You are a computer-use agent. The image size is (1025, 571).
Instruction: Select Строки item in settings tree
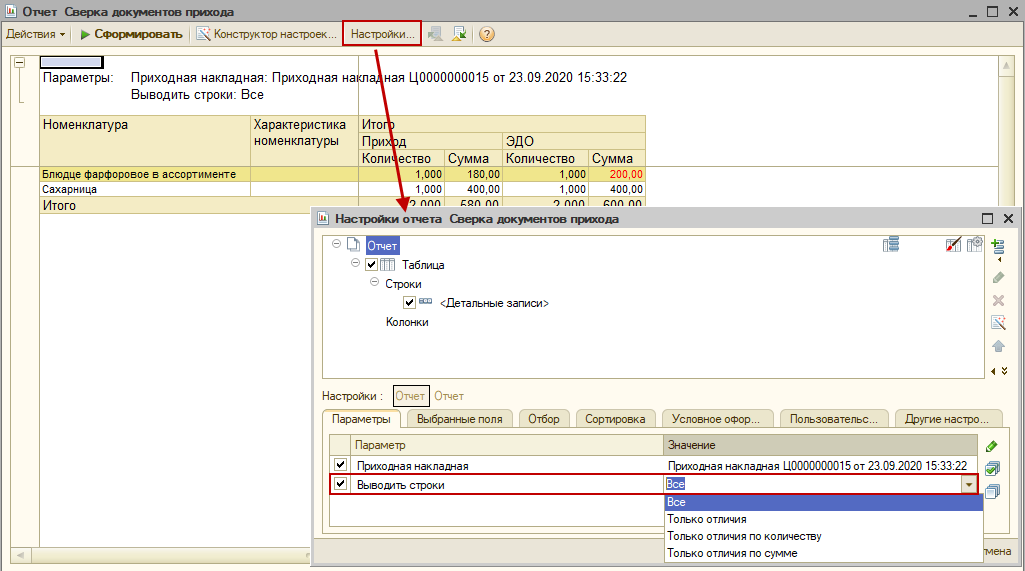[x=403, y=284]
